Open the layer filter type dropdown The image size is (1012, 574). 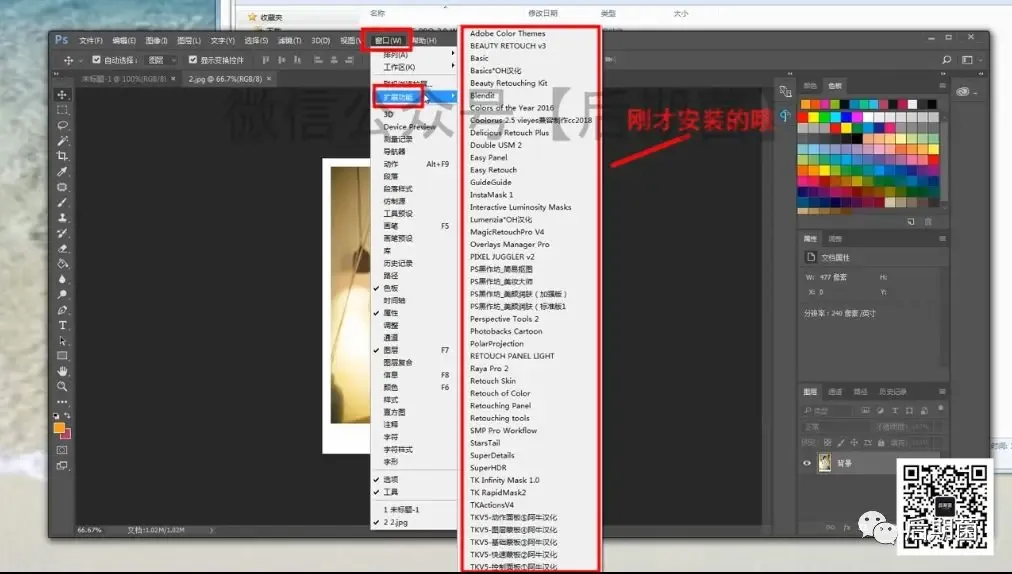(x=829, y=410)
